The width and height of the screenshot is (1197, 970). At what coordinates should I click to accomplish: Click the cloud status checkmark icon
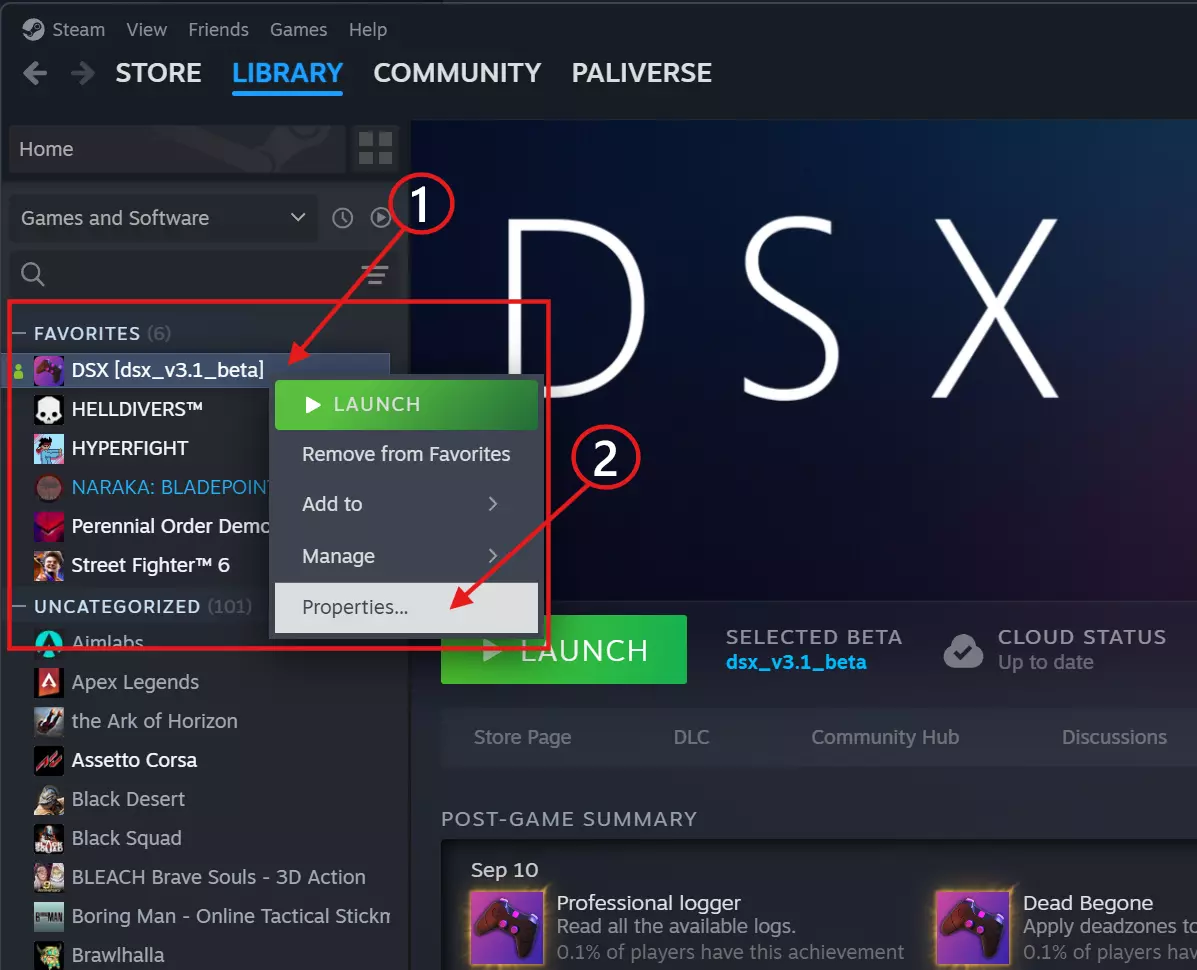click(x=963, y=651)
